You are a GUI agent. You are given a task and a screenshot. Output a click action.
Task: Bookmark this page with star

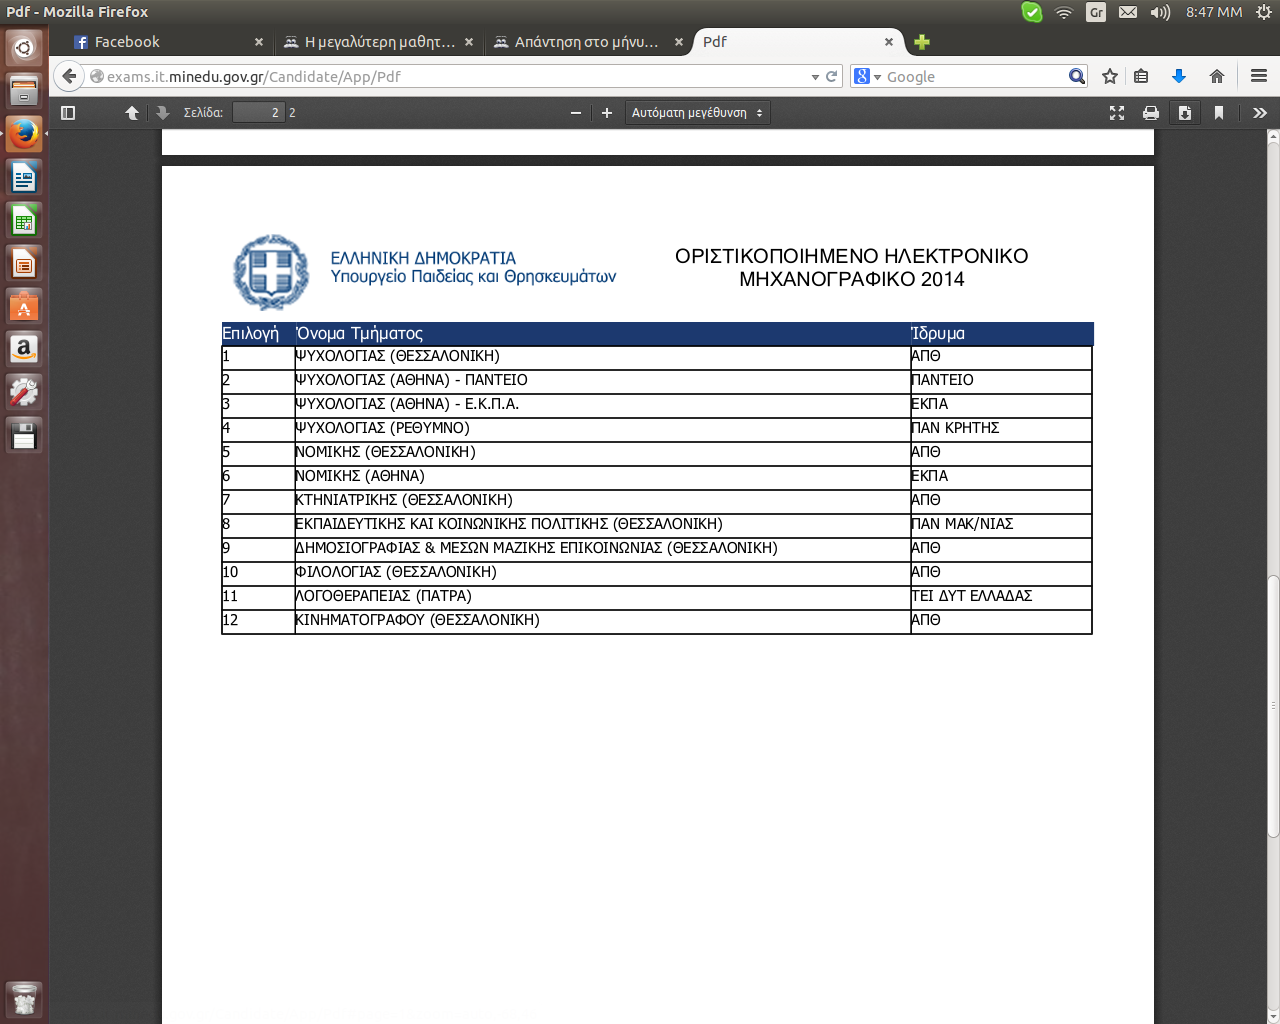(x=1110, y=76)
